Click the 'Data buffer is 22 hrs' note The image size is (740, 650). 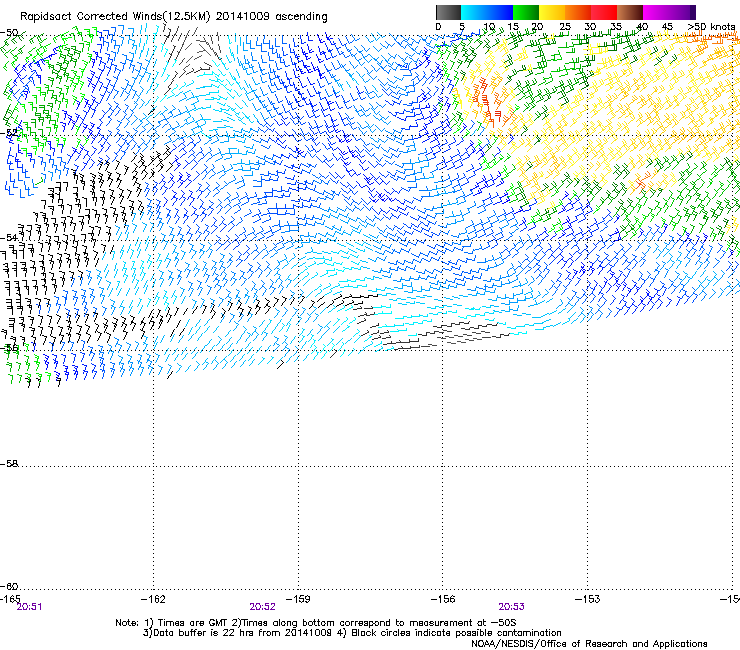pyautogui.click(x=352, y=633)
